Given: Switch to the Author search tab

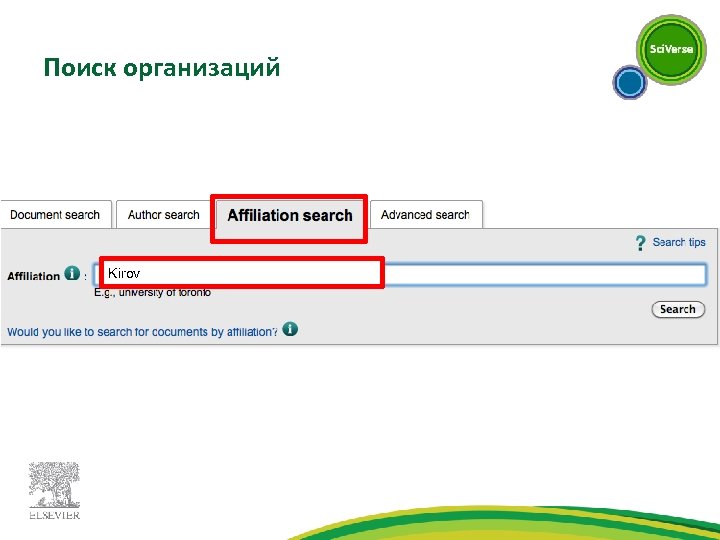Looking at the screenshot, I should pos(163,214).
